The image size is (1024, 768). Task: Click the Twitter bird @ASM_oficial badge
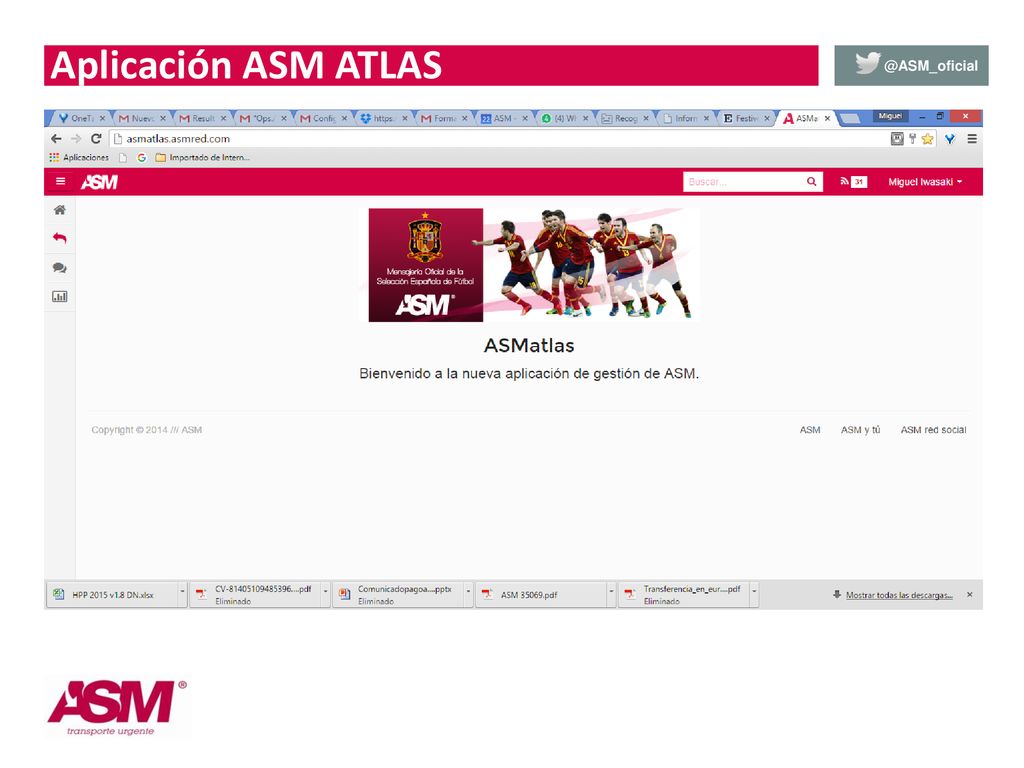911,65
